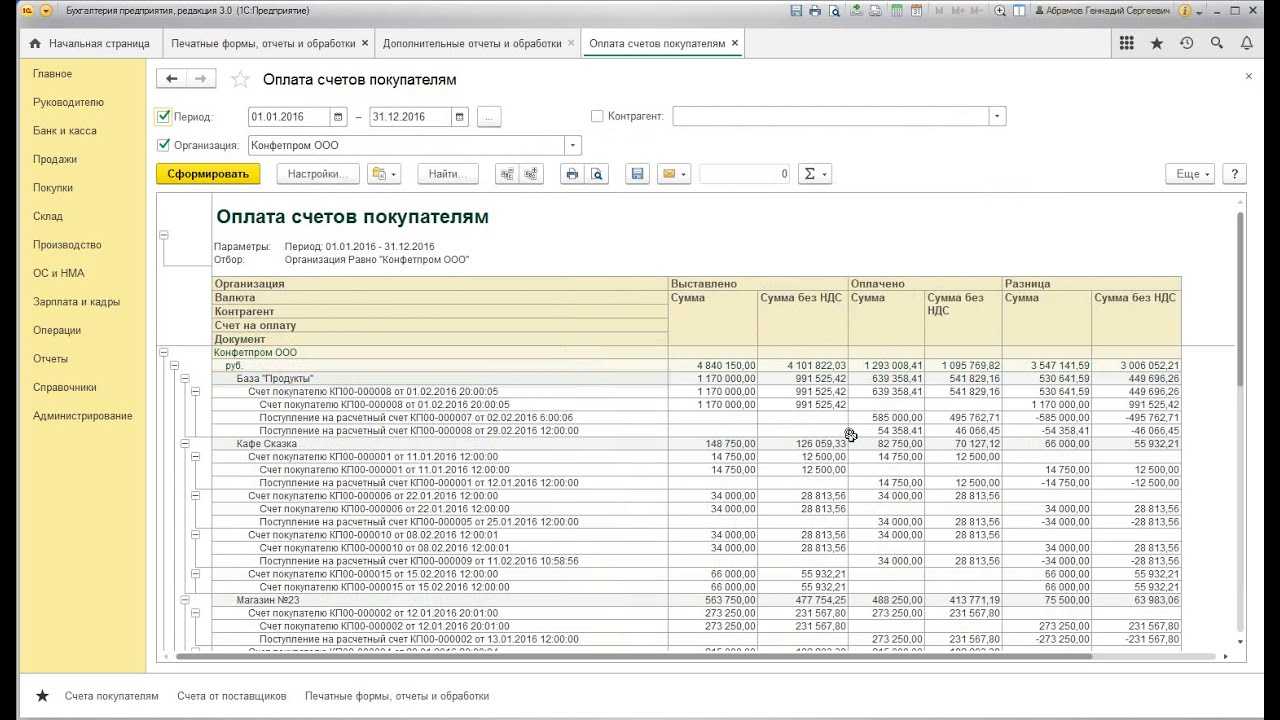The width and height of the screenshot is (1280, 720).
Task: Print the report with toolbar printer icon
Action: (x=572, y=174)
